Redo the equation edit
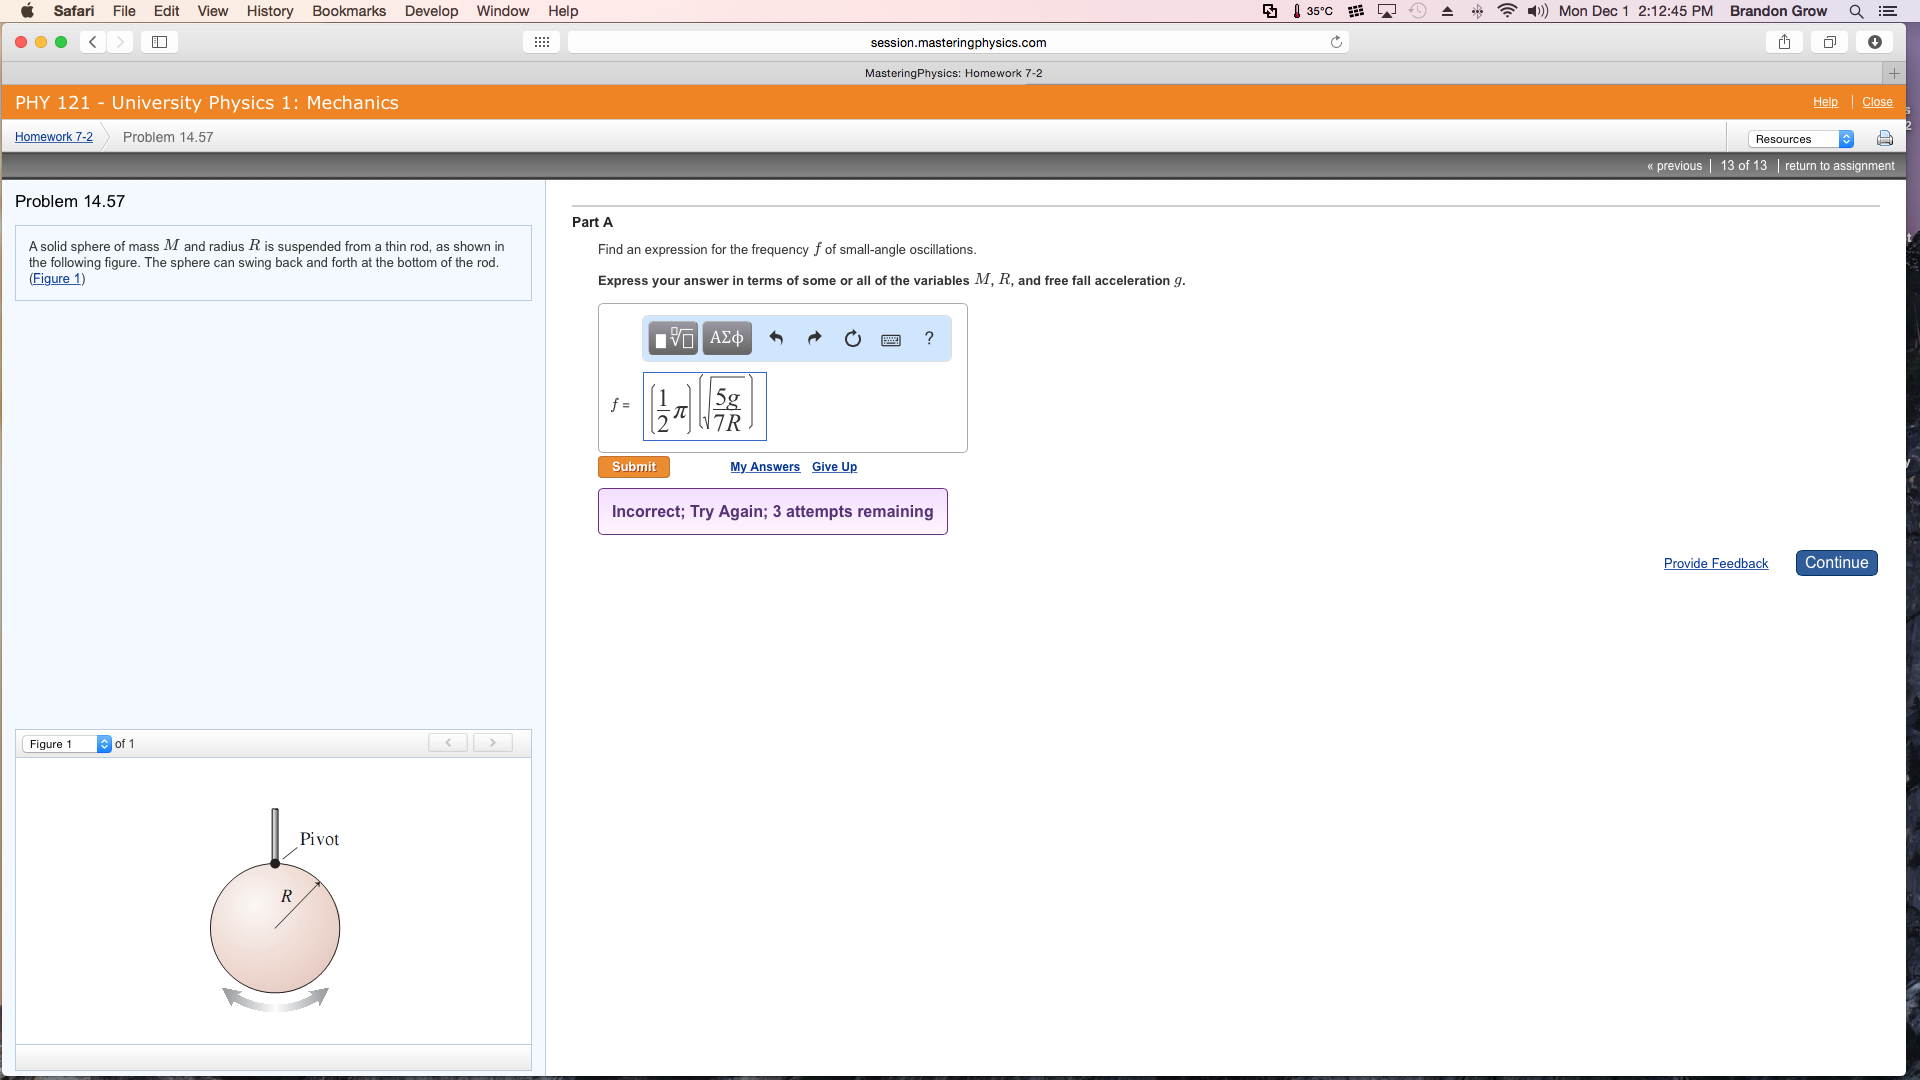The height and width of the screenshot is (1080, 1920). tap(814, 338)
